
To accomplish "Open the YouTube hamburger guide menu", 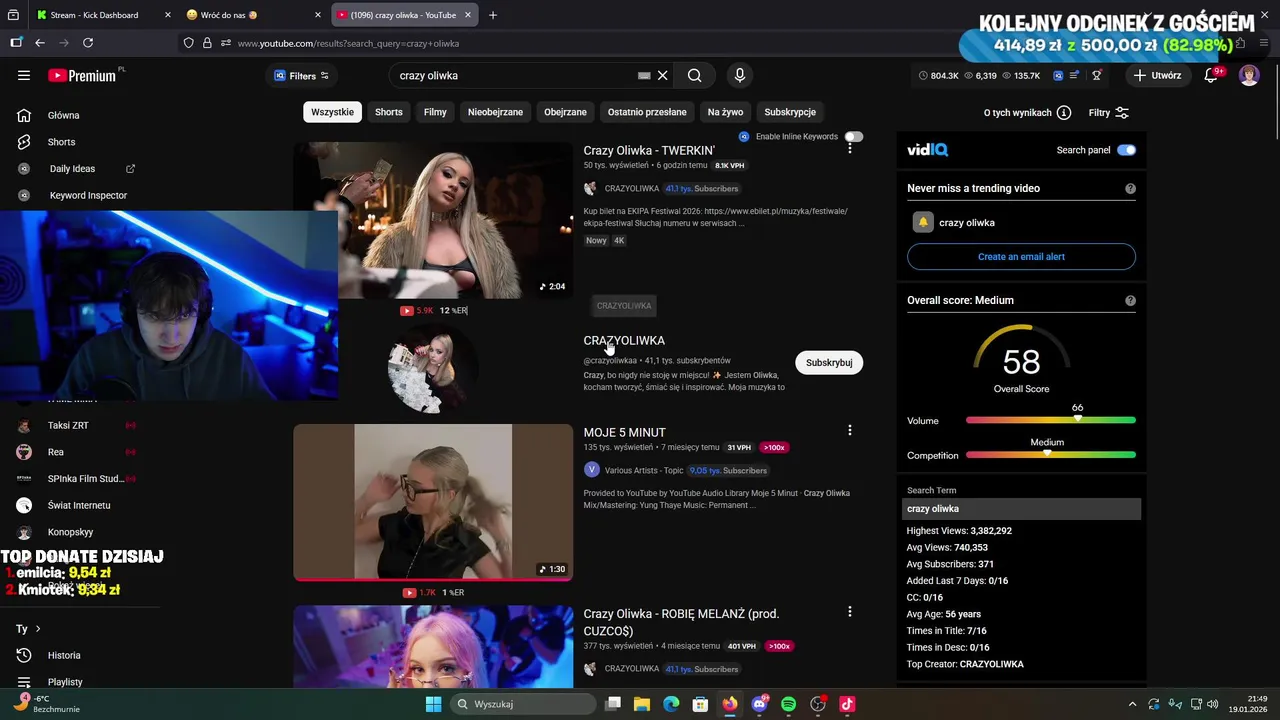I will tap(24, 75).
